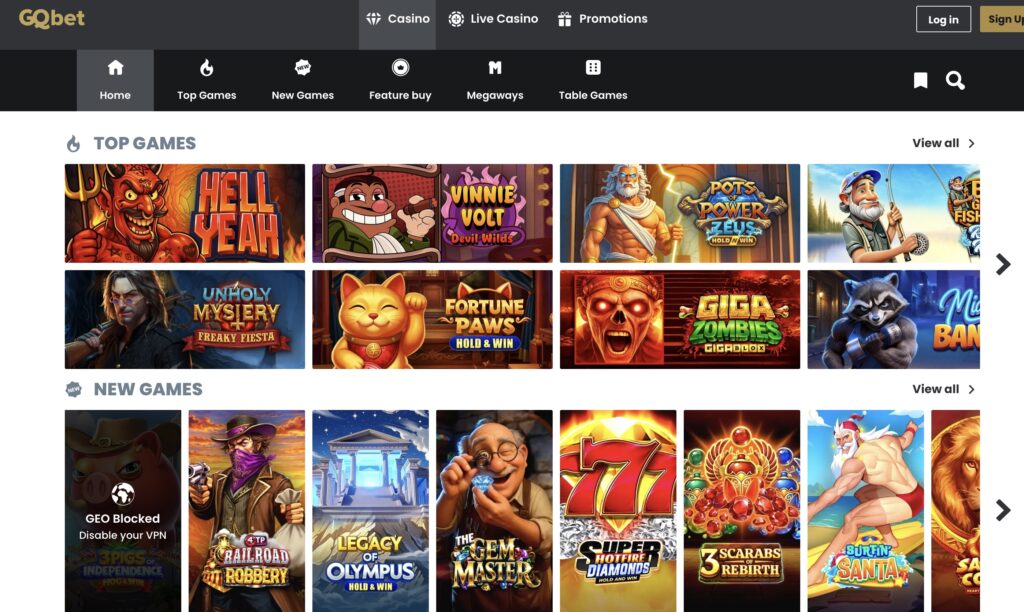Advance the Top Games carousel with right arrow

click(x=1003, y=265)
